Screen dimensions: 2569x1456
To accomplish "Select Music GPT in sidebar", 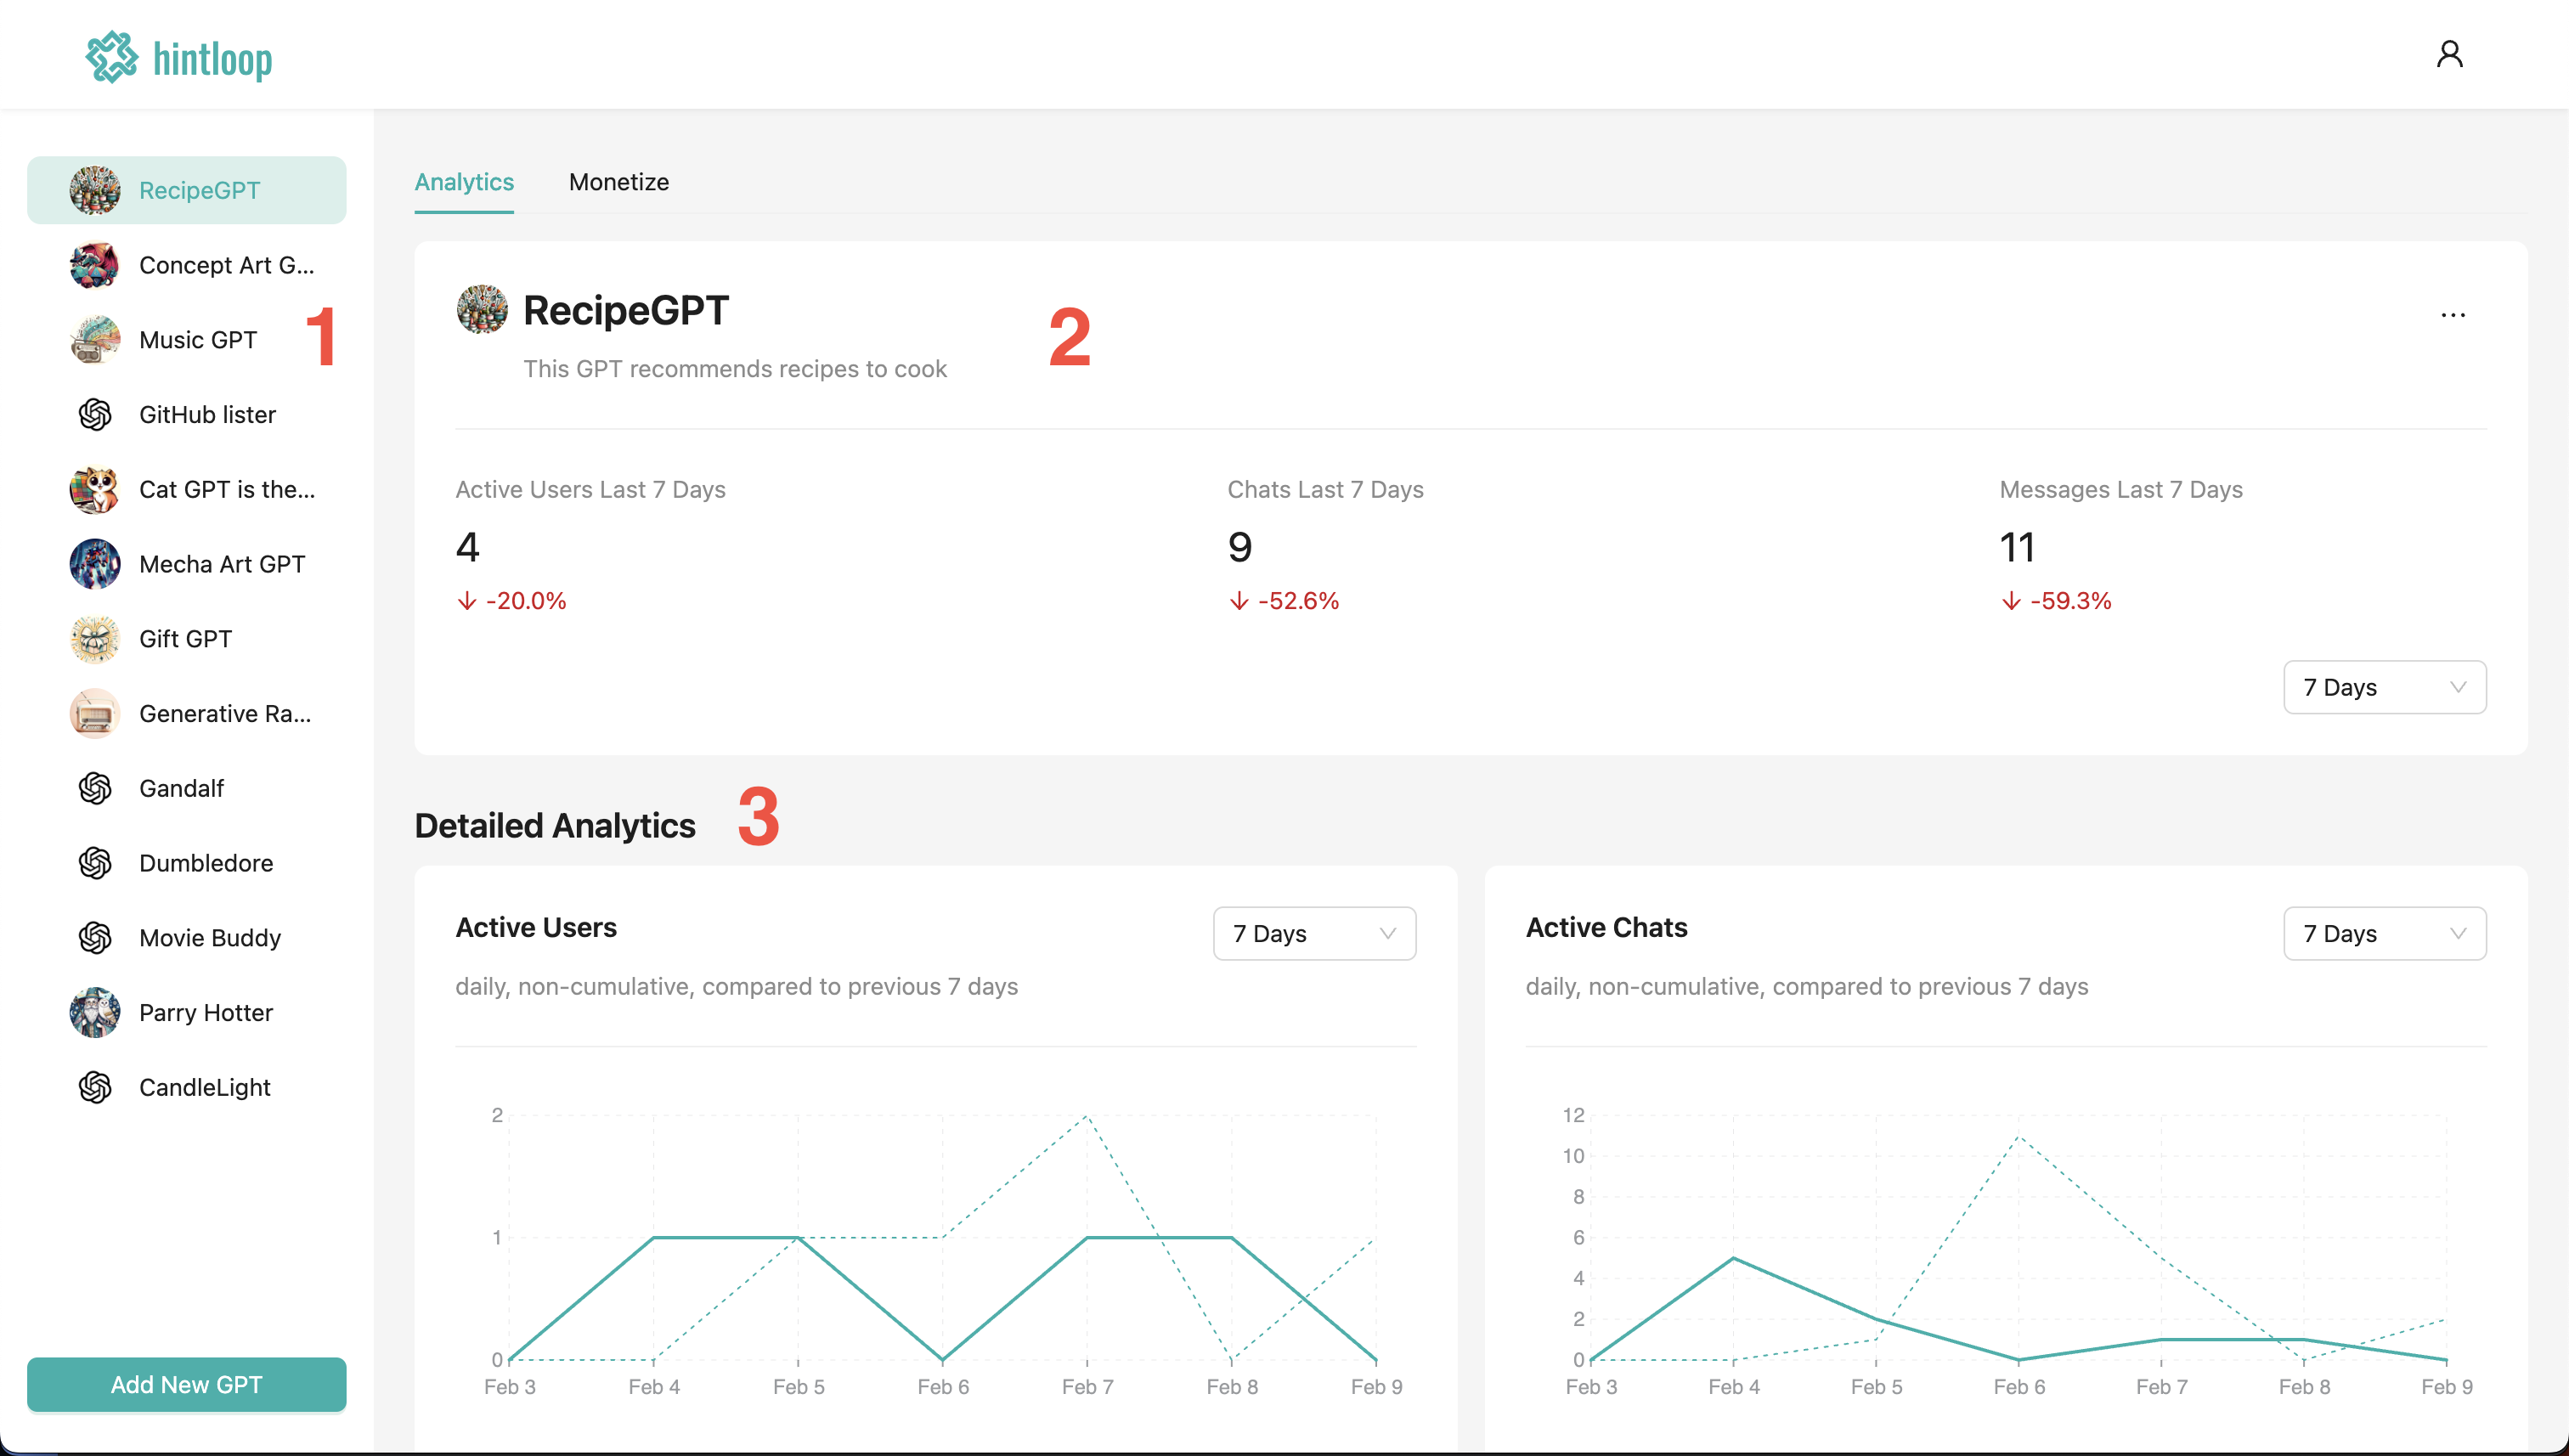I will coord(187,340).
